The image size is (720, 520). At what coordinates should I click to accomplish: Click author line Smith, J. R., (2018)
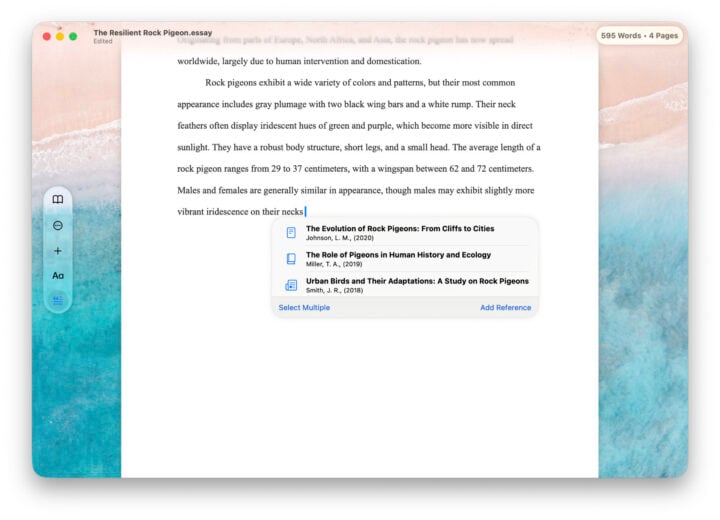pos(335,290)
